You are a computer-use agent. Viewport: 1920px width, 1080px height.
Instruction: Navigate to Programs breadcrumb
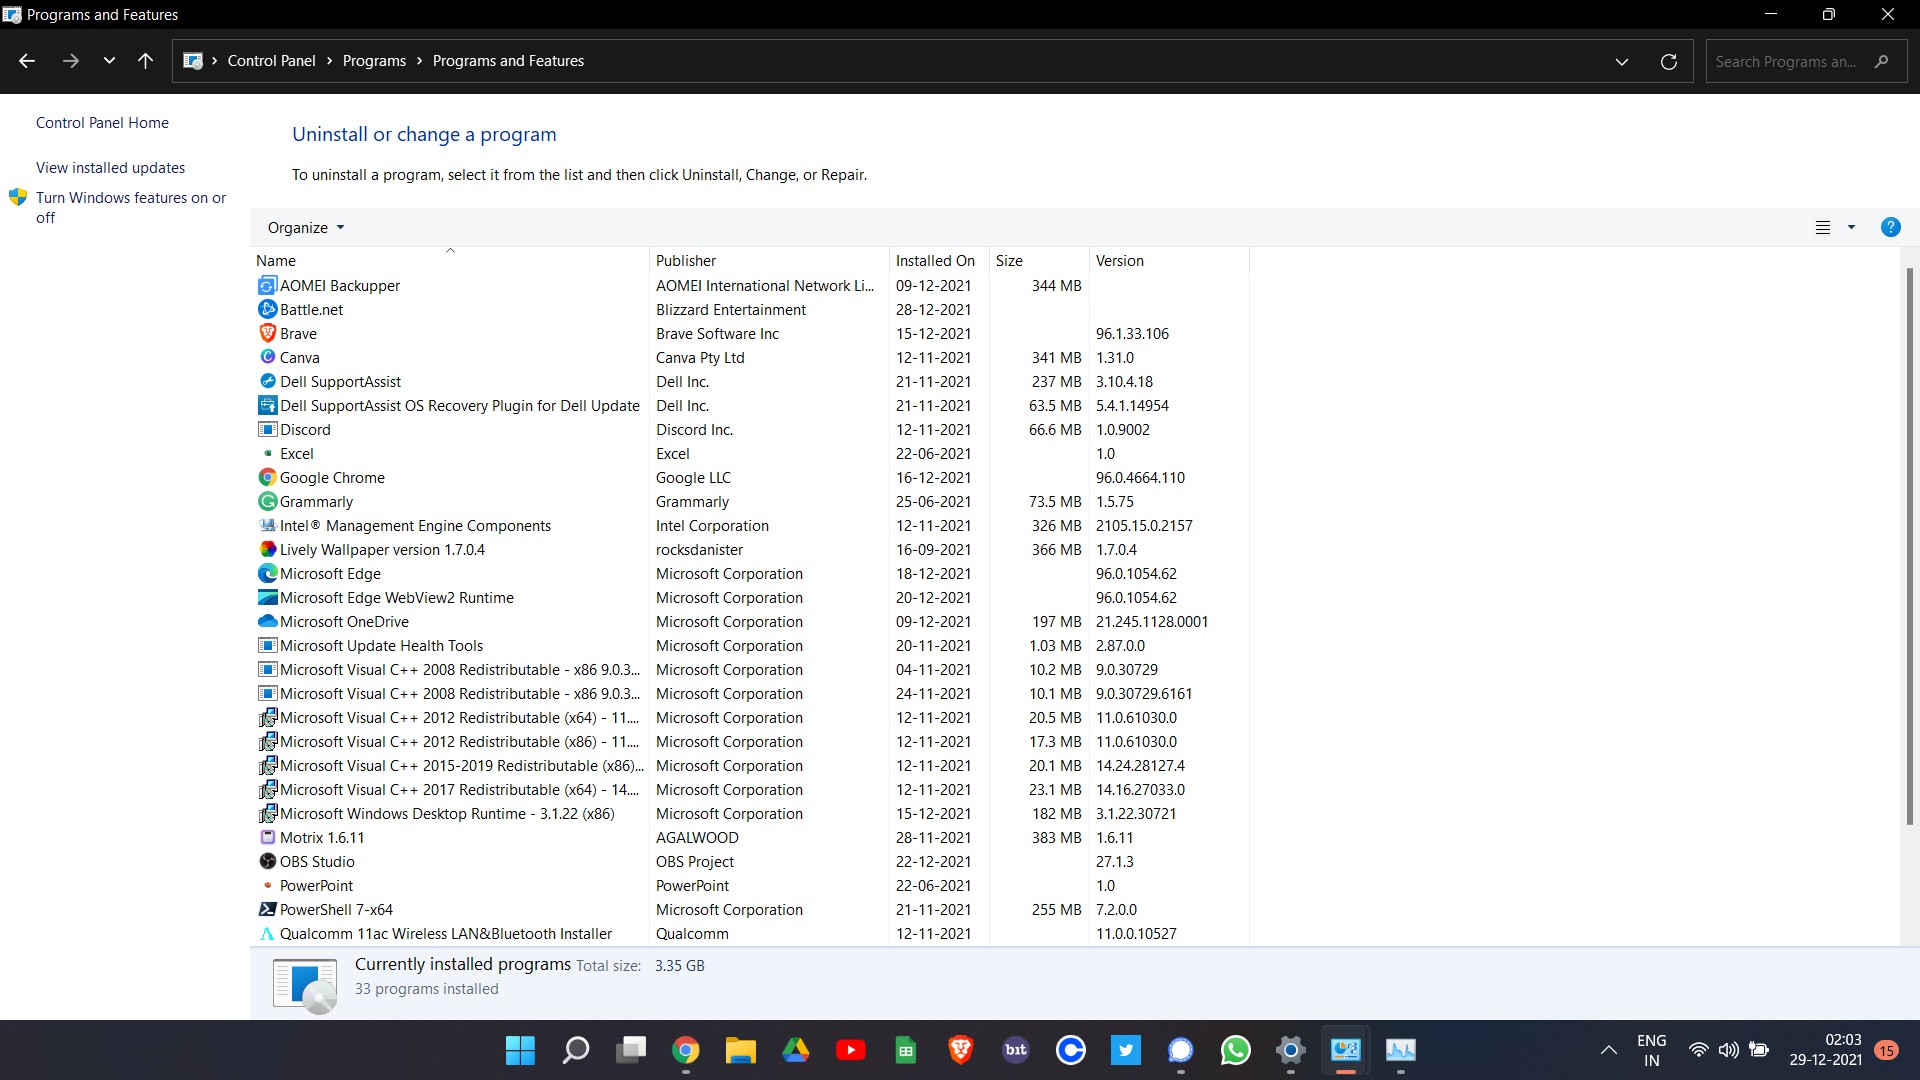pyautogui.click(x=374, y=61)
